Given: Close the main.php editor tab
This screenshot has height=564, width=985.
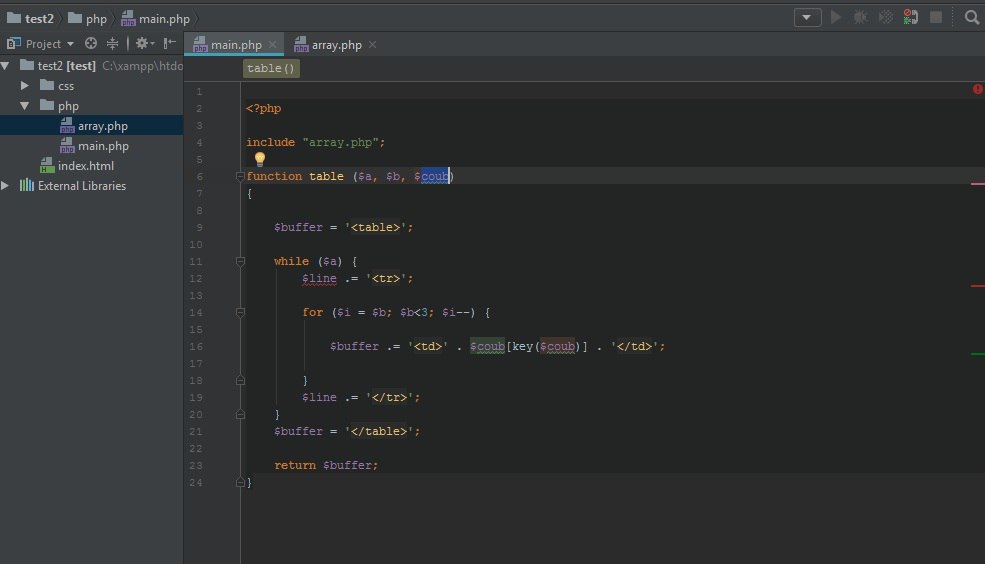Looking at the screenshot, I should click(x=273, y=45).
